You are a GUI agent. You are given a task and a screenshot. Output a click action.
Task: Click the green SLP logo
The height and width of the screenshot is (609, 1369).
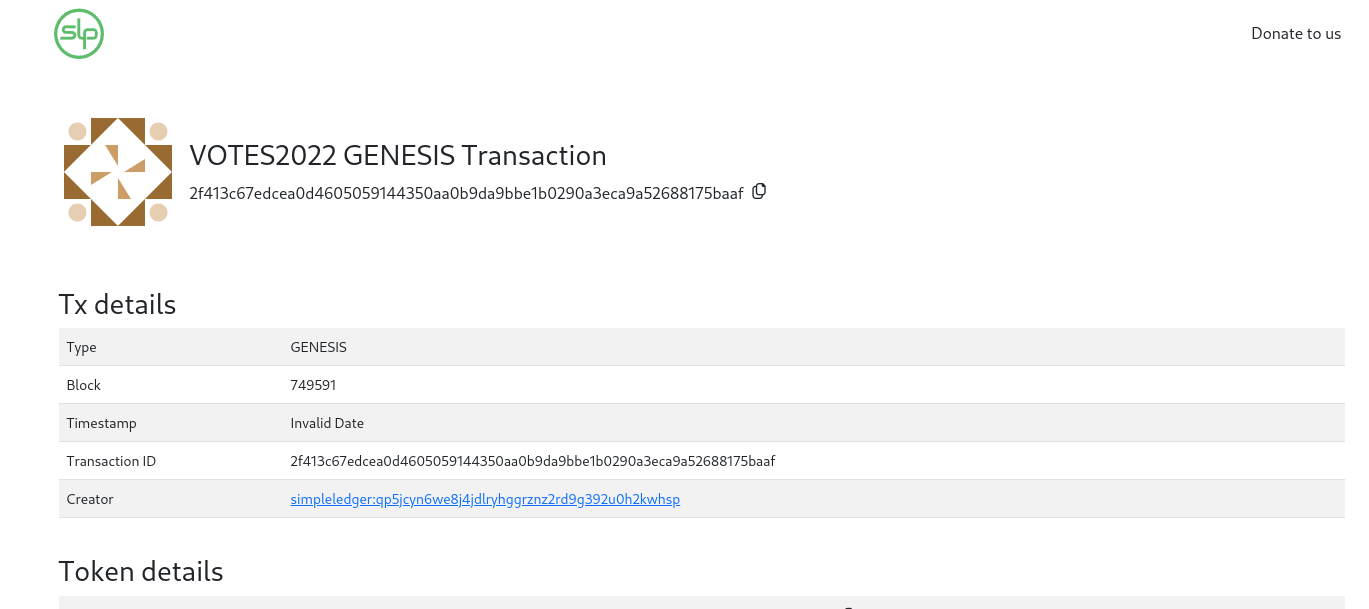79,33
